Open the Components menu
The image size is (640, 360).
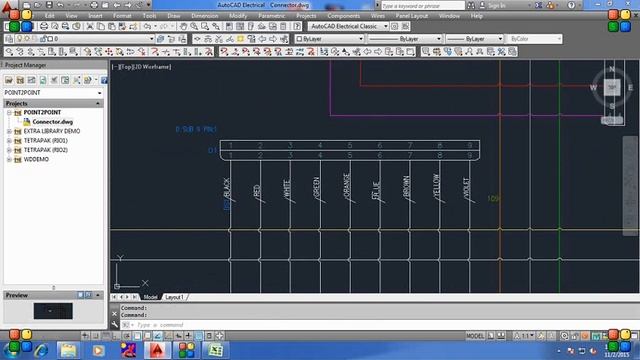[x=344, y=16]
